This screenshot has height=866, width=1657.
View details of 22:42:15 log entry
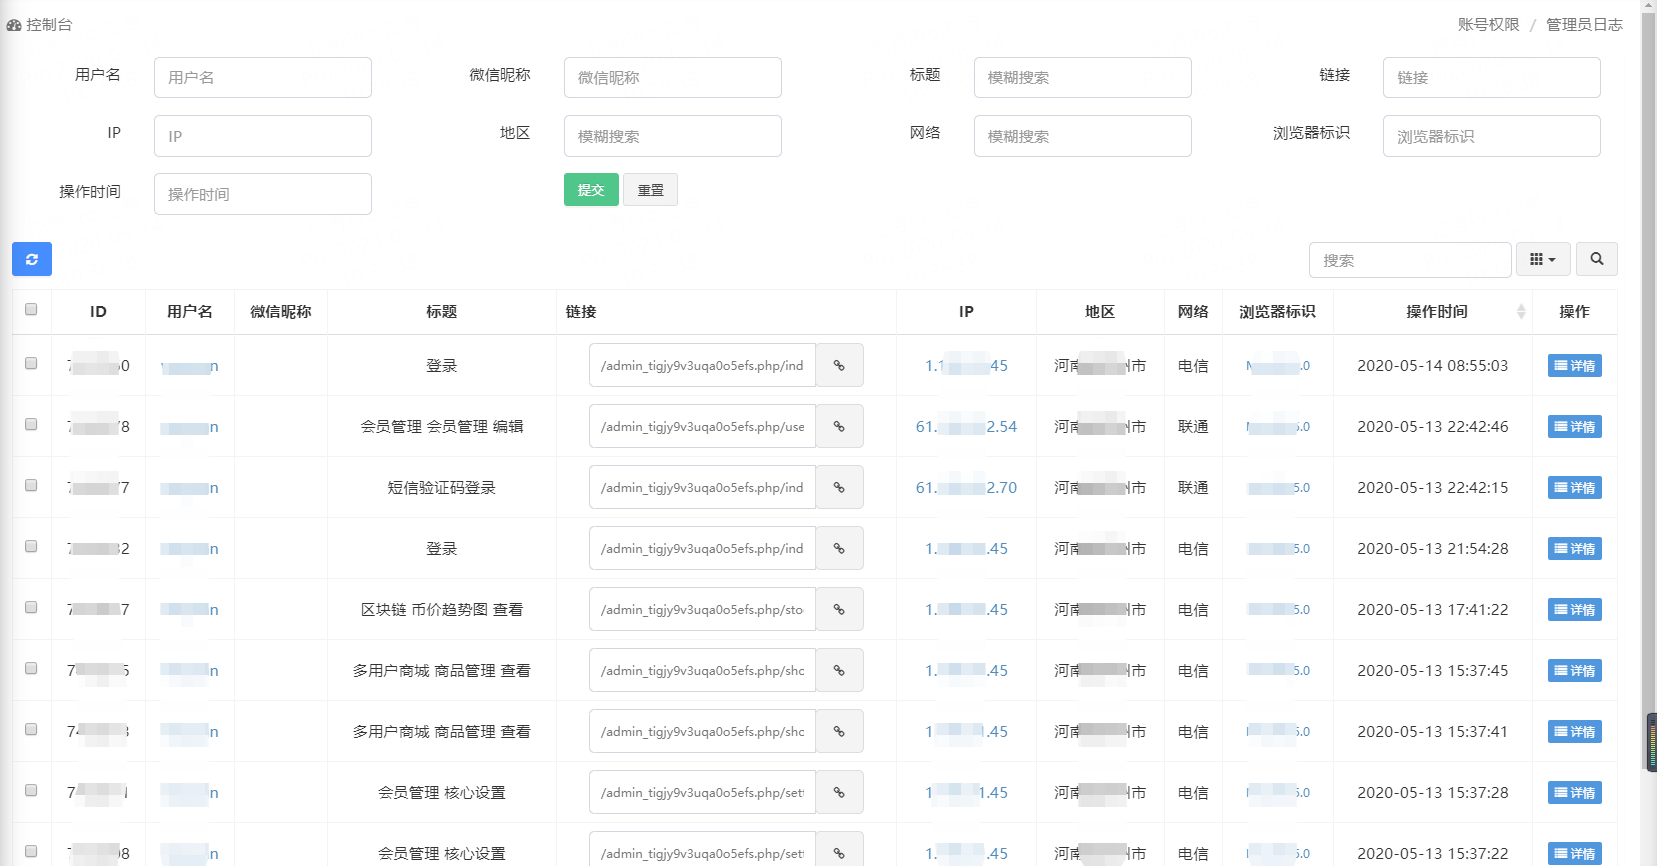(x=1575, y=488)
